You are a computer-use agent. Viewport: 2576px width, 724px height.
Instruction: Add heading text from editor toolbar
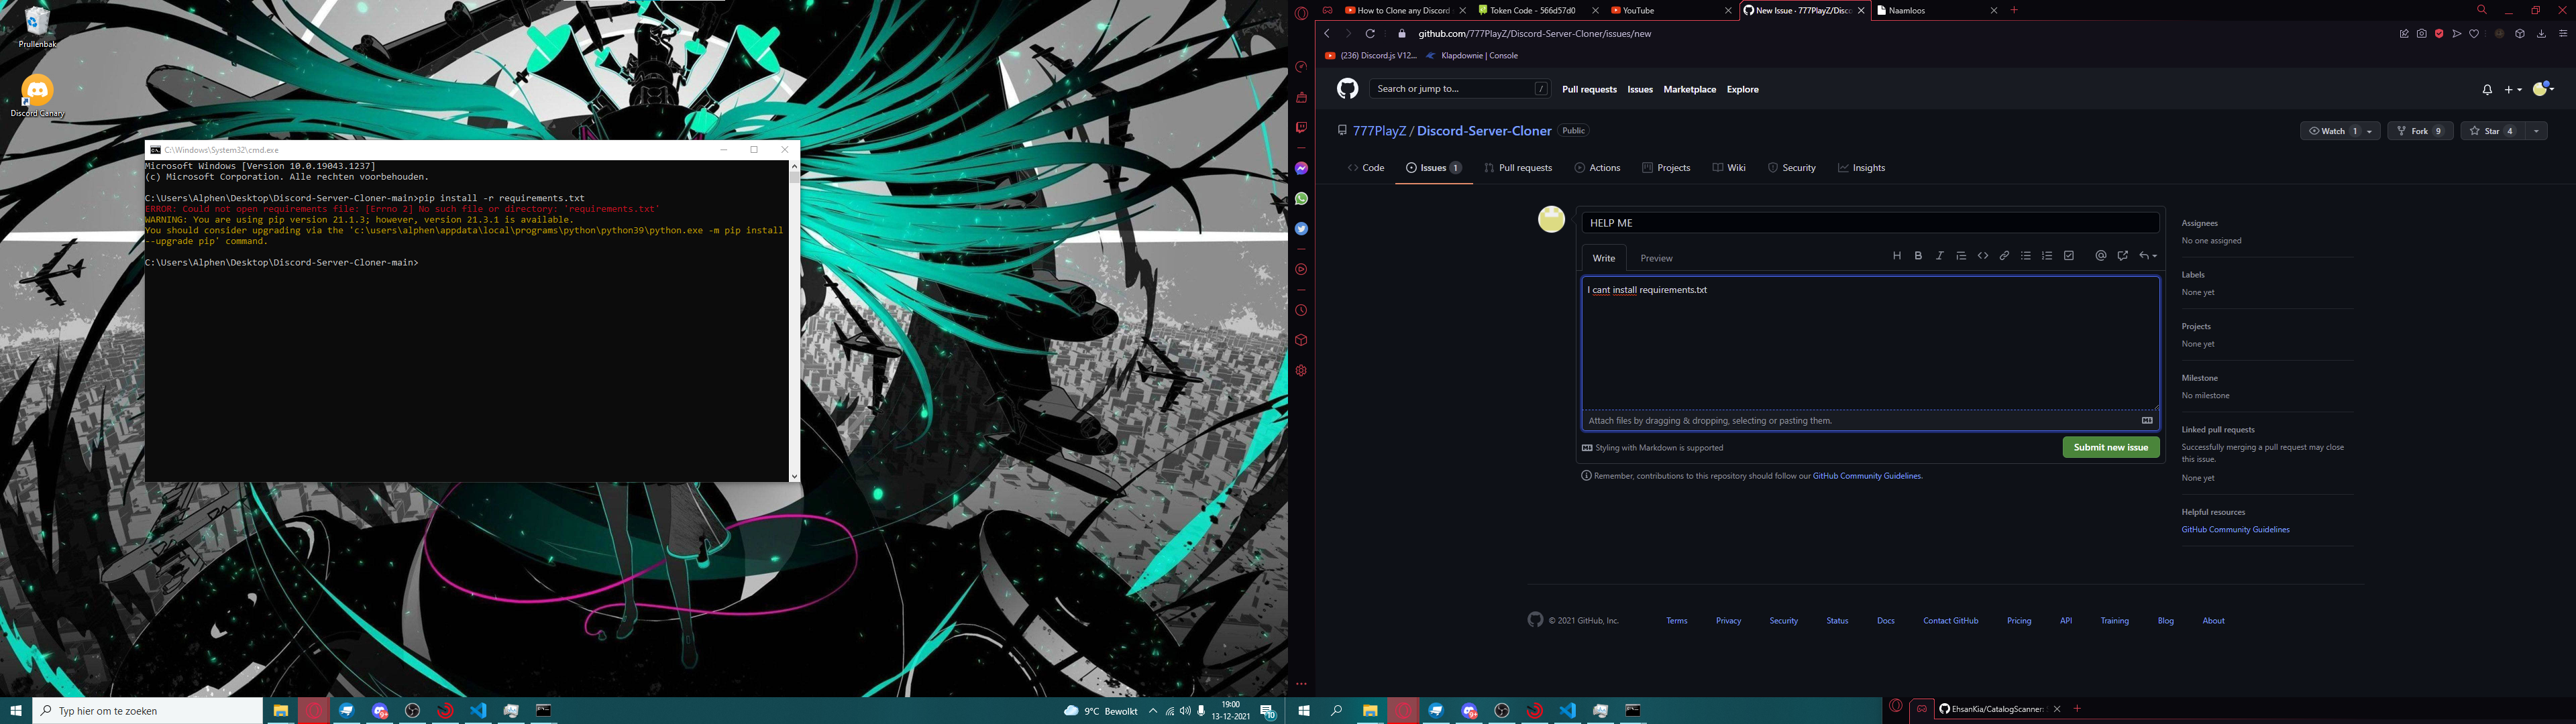[1896, 256]
